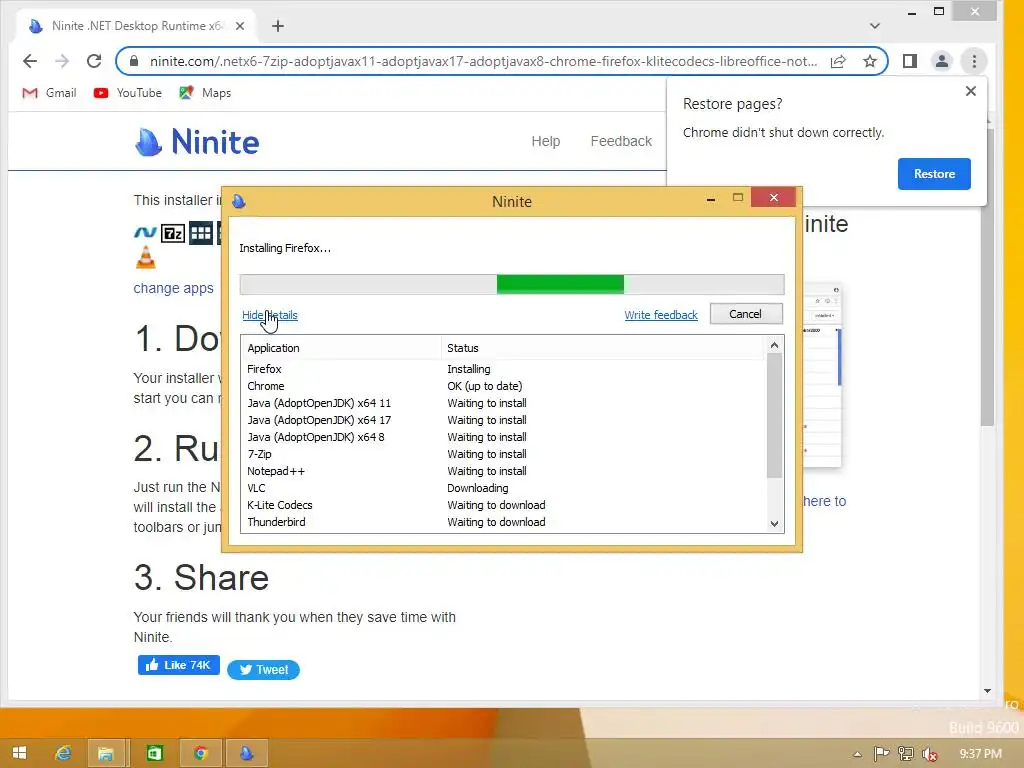Open the Help page link
Viewport: 1024px width, 768px height.
point(546,141)
